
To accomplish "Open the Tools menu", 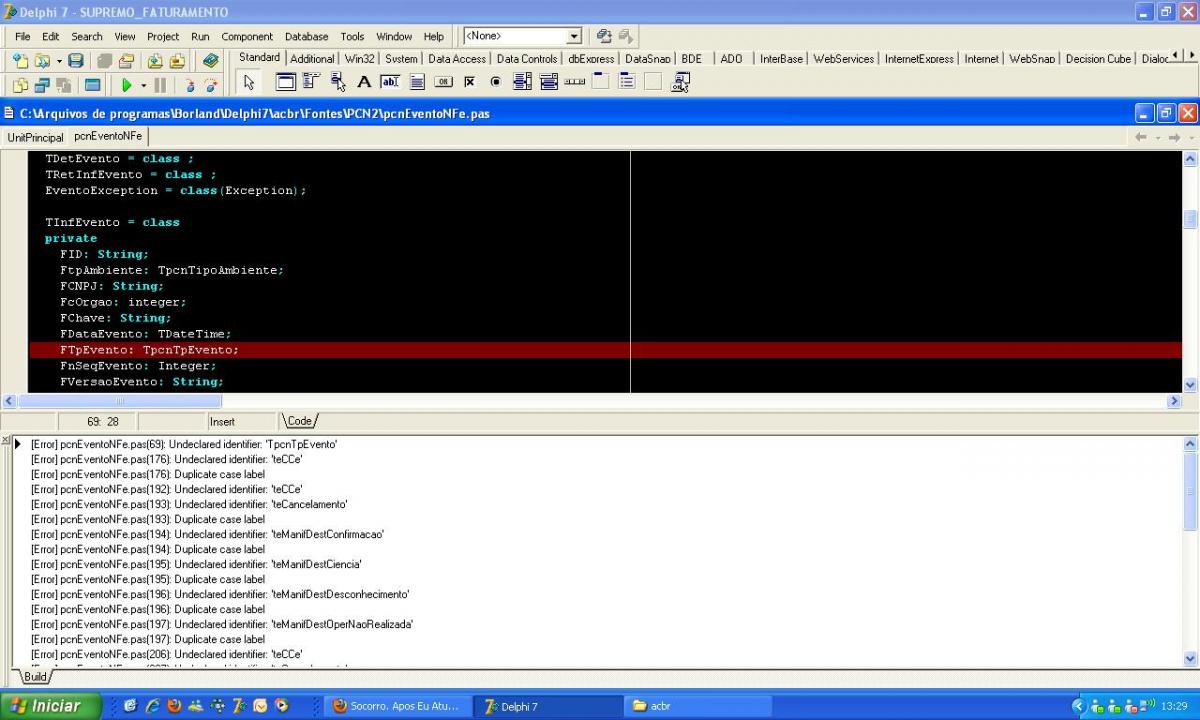I will [x=352, y=36].
